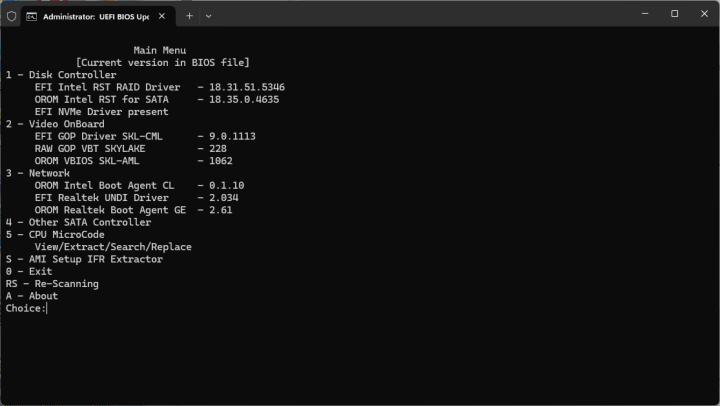Click '[Current version in BIOS file]' text

[163, 62]
